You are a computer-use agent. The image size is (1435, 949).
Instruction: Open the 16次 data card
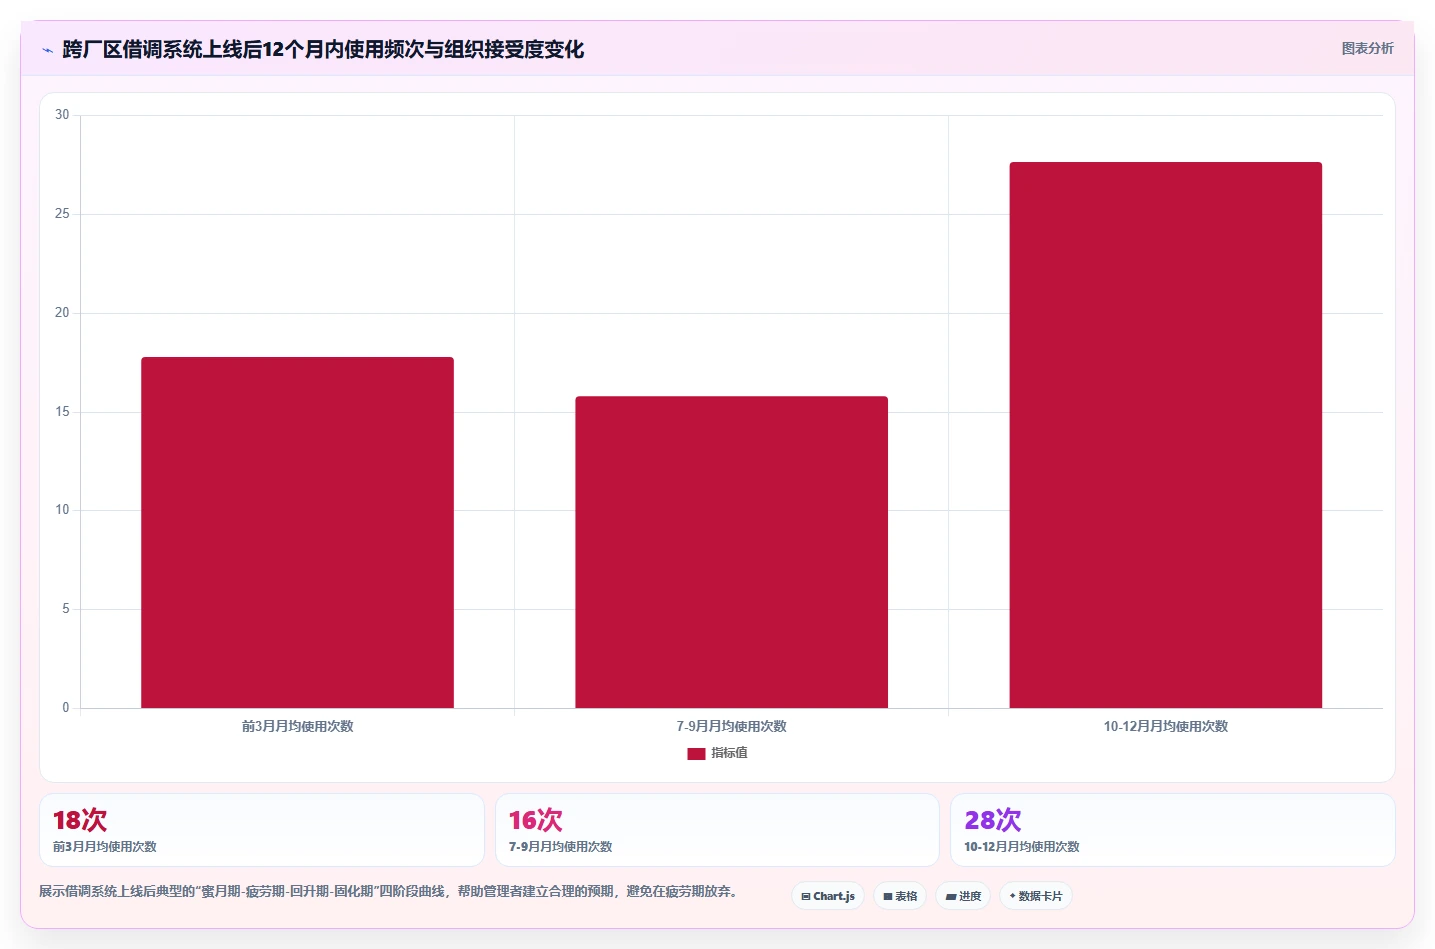coord(717,830)
